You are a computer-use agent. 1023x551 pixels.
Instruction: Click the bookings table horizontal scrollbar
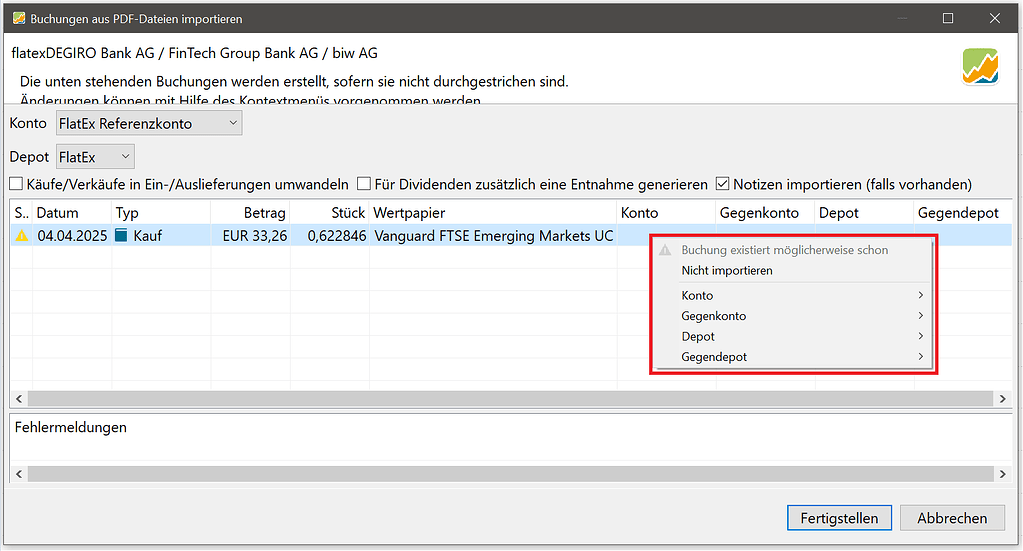coord(510,398)
